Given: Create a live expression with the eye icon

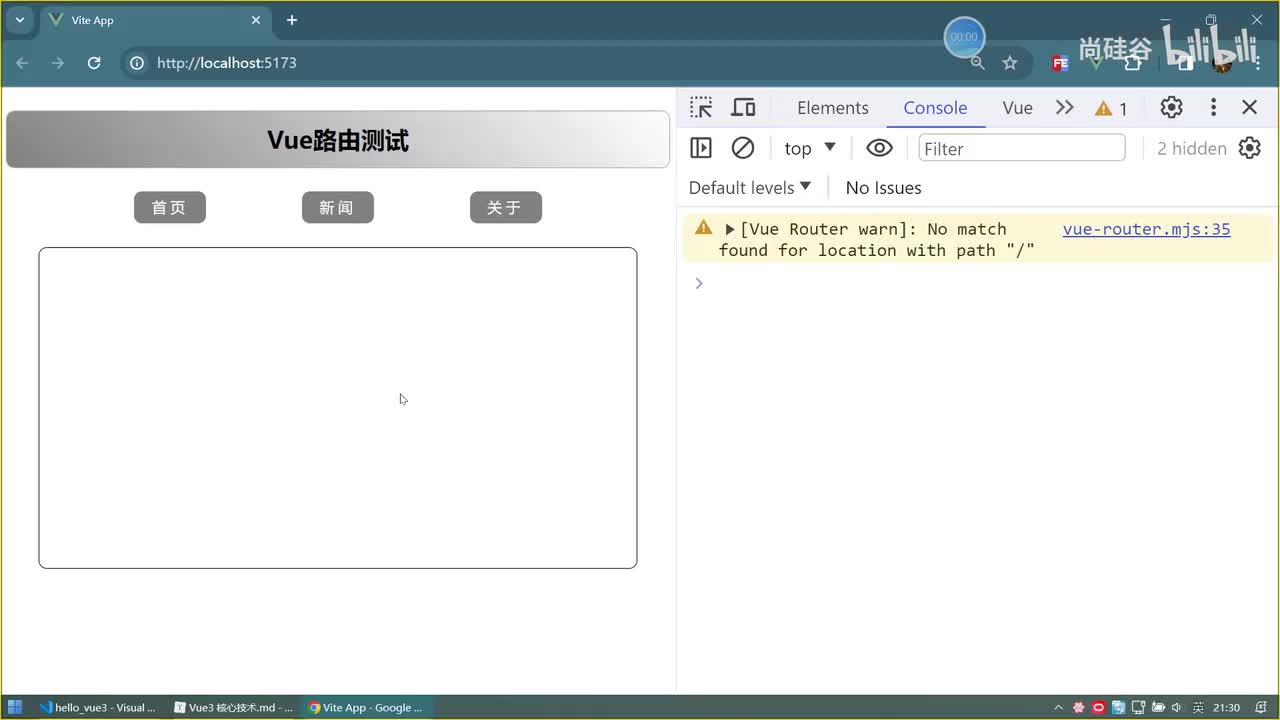Looking at the screenshot, I should click(879, 148).
